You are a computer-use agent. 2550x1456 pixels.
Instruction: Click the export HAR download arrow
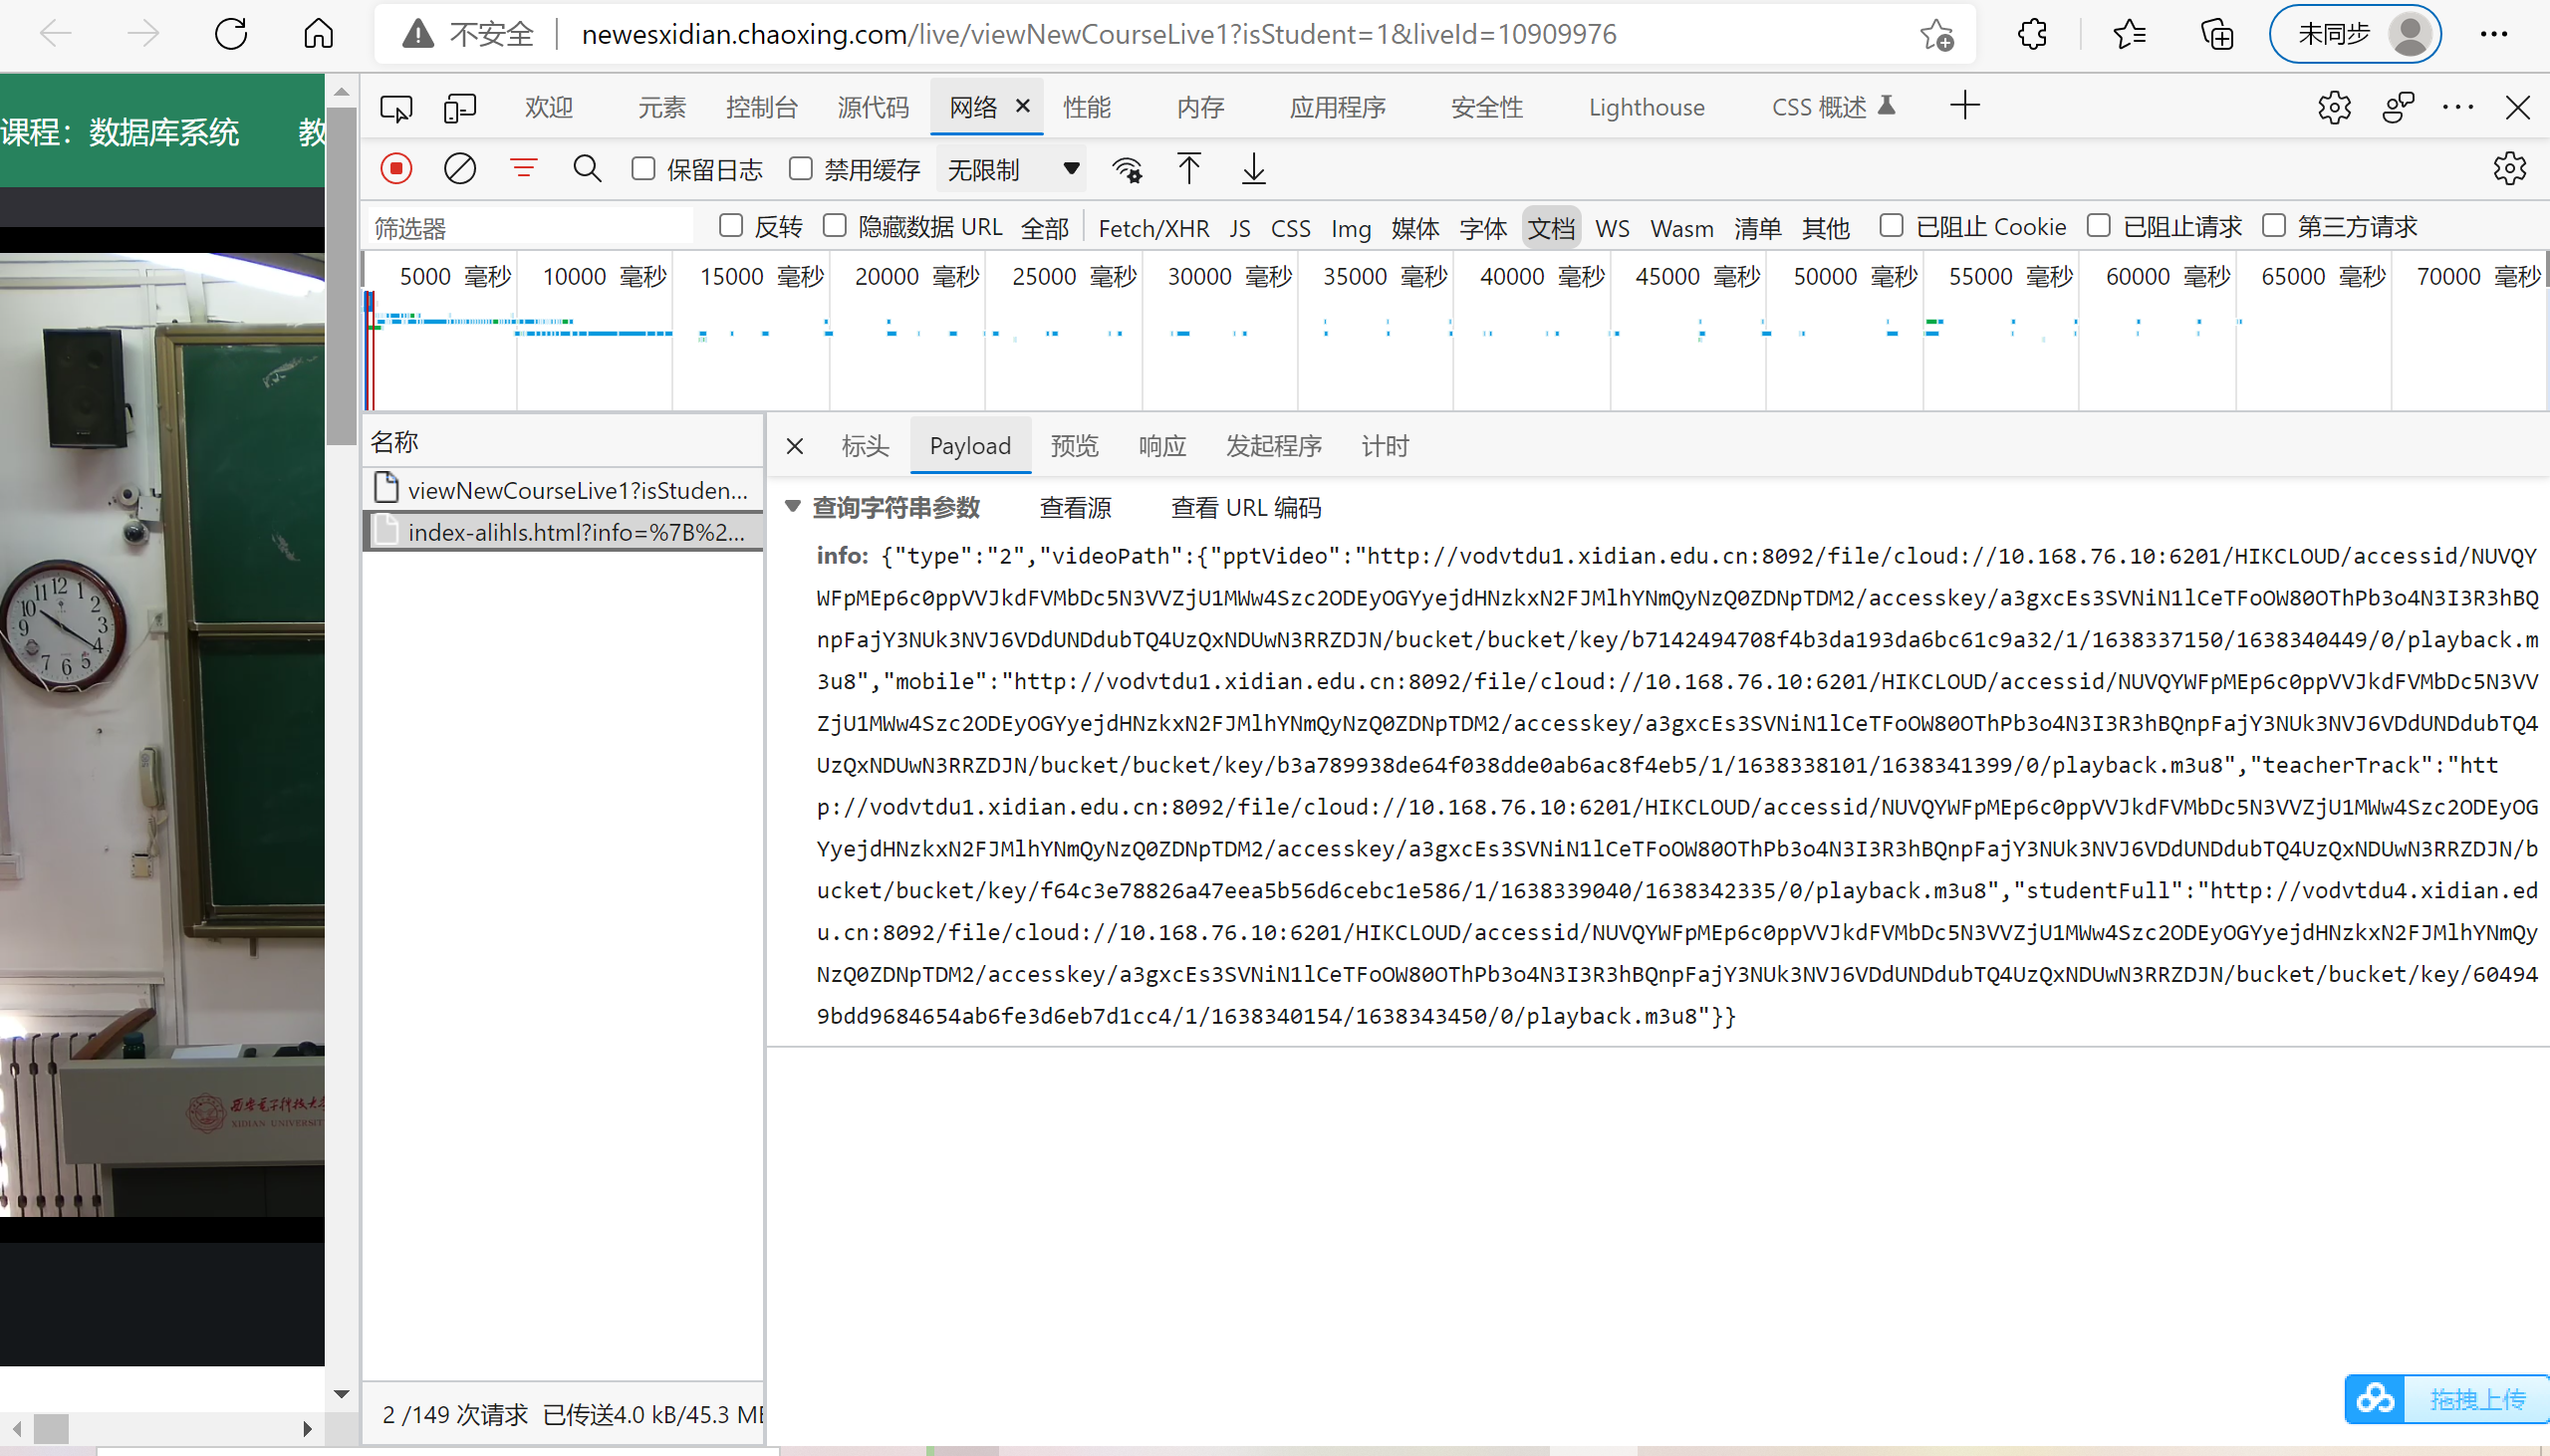tap(1253, 169)
